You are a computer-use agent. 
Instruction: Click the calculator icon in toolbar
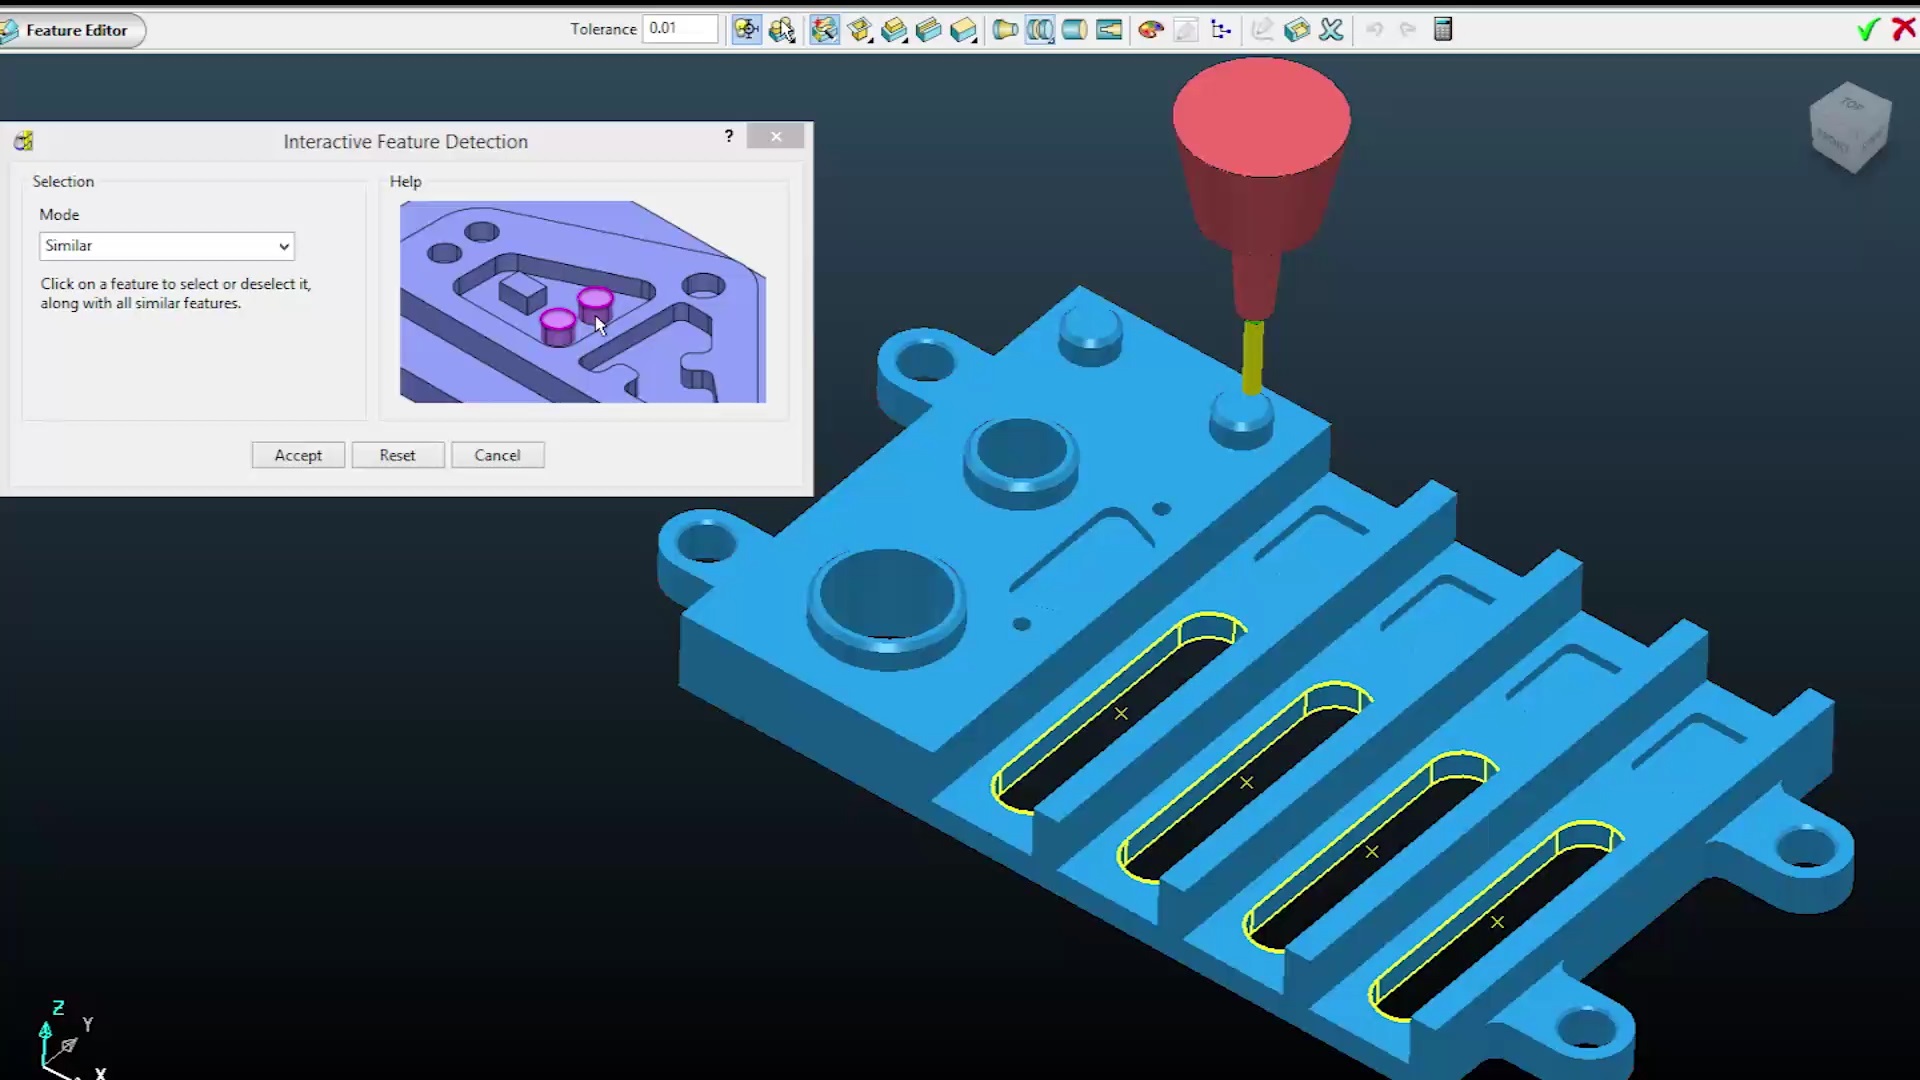coord(1442,30)
